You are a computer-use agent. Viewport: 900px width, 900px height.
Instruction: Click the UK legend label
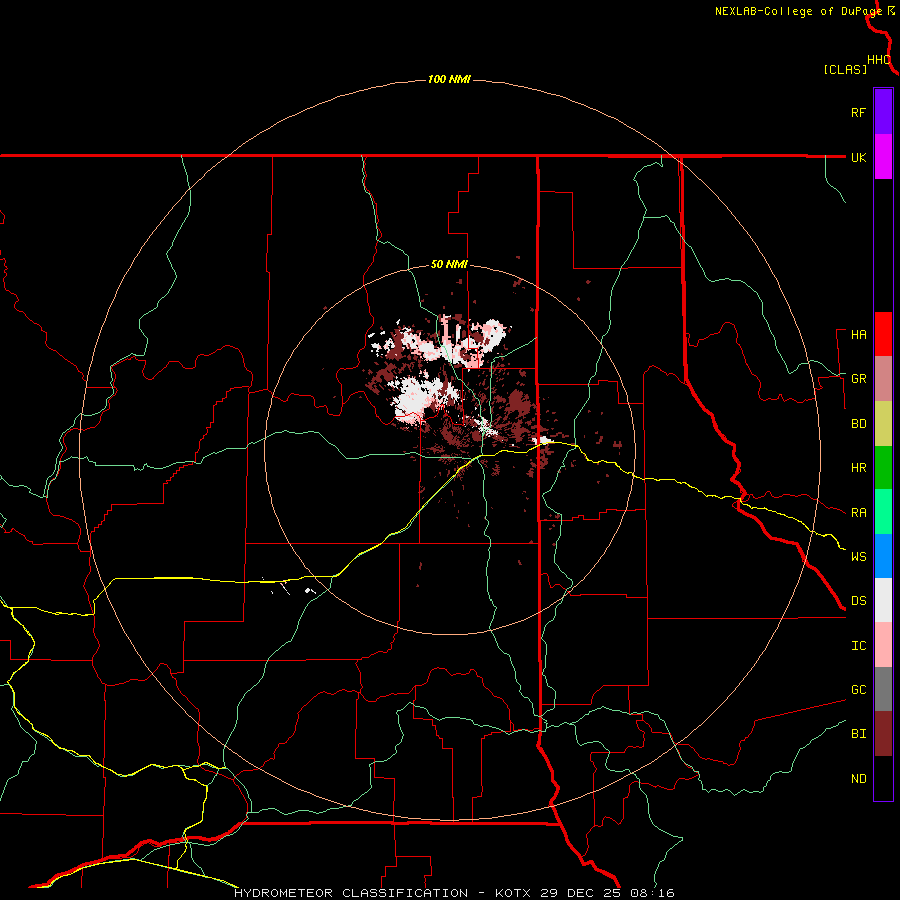pos(858,157)
